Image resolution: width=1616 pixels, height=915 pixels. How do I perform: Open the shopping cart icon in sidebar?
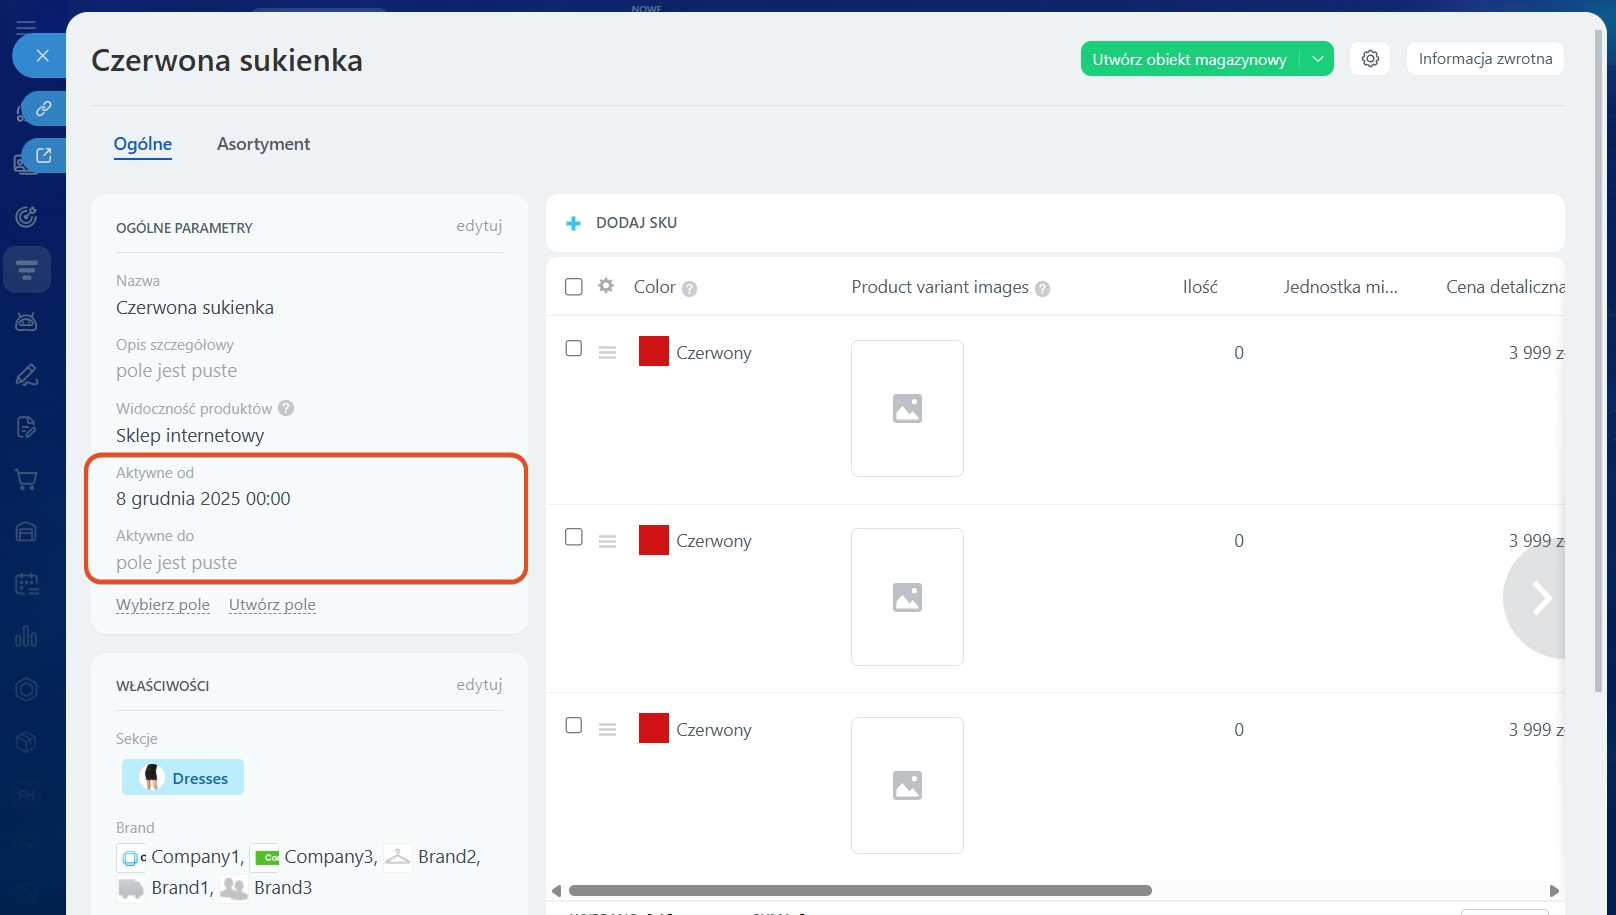(27, 480)
